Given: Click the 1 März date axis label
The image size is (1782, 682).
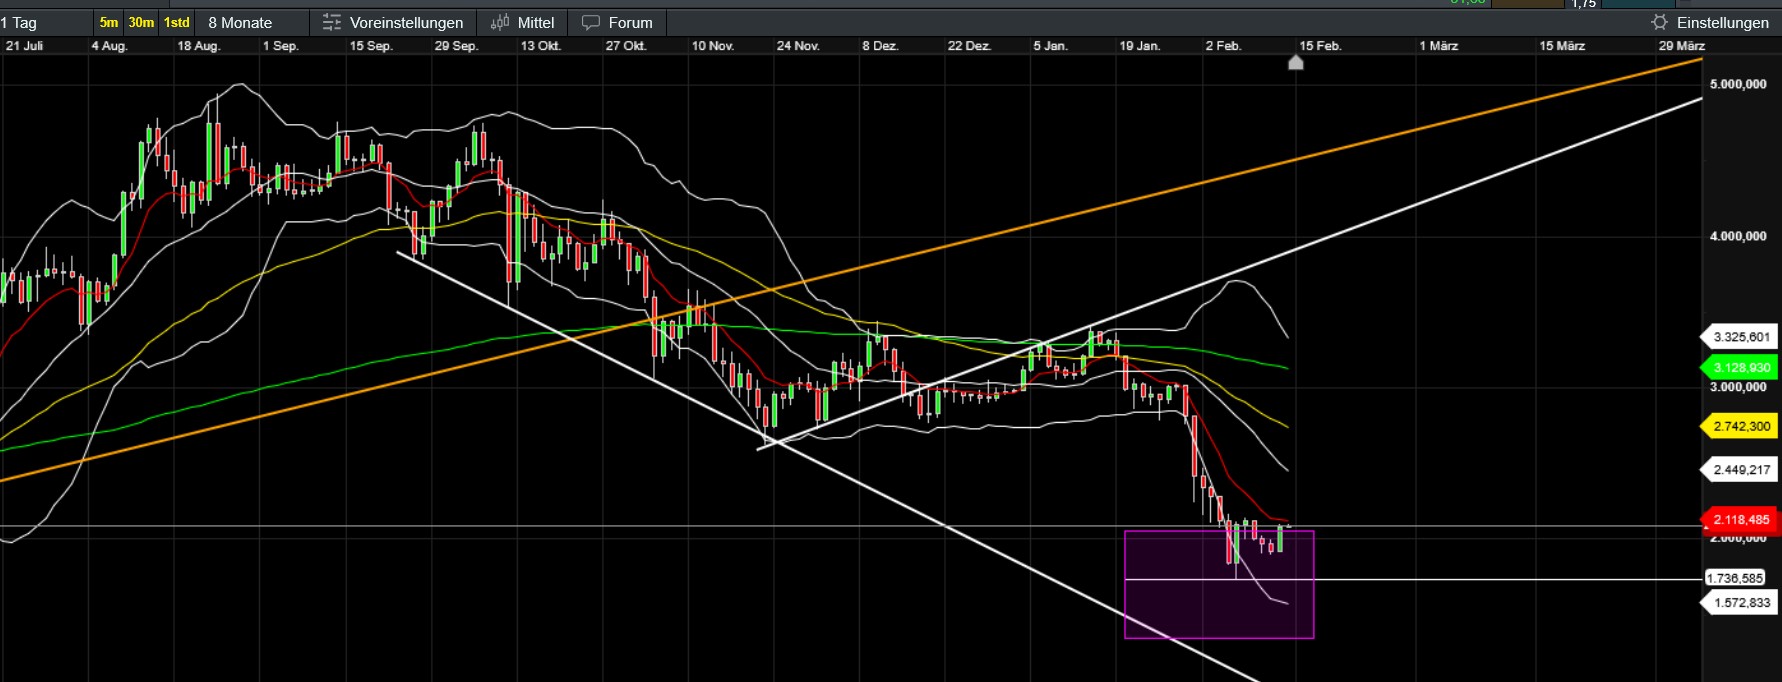Looking at the screenshot, I should [1438, 46].
